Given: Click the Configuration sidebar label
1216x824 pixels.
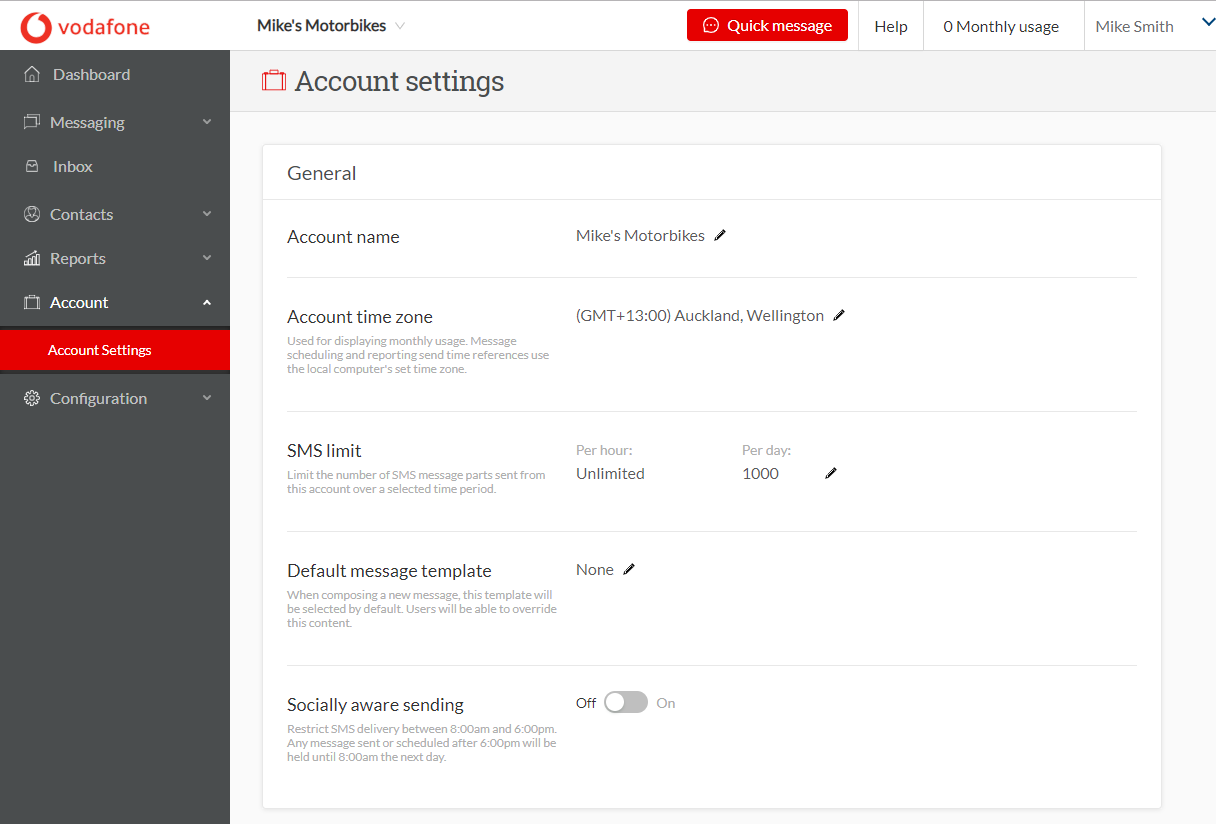Looking at the screenshot, I should tap(98, 398).
